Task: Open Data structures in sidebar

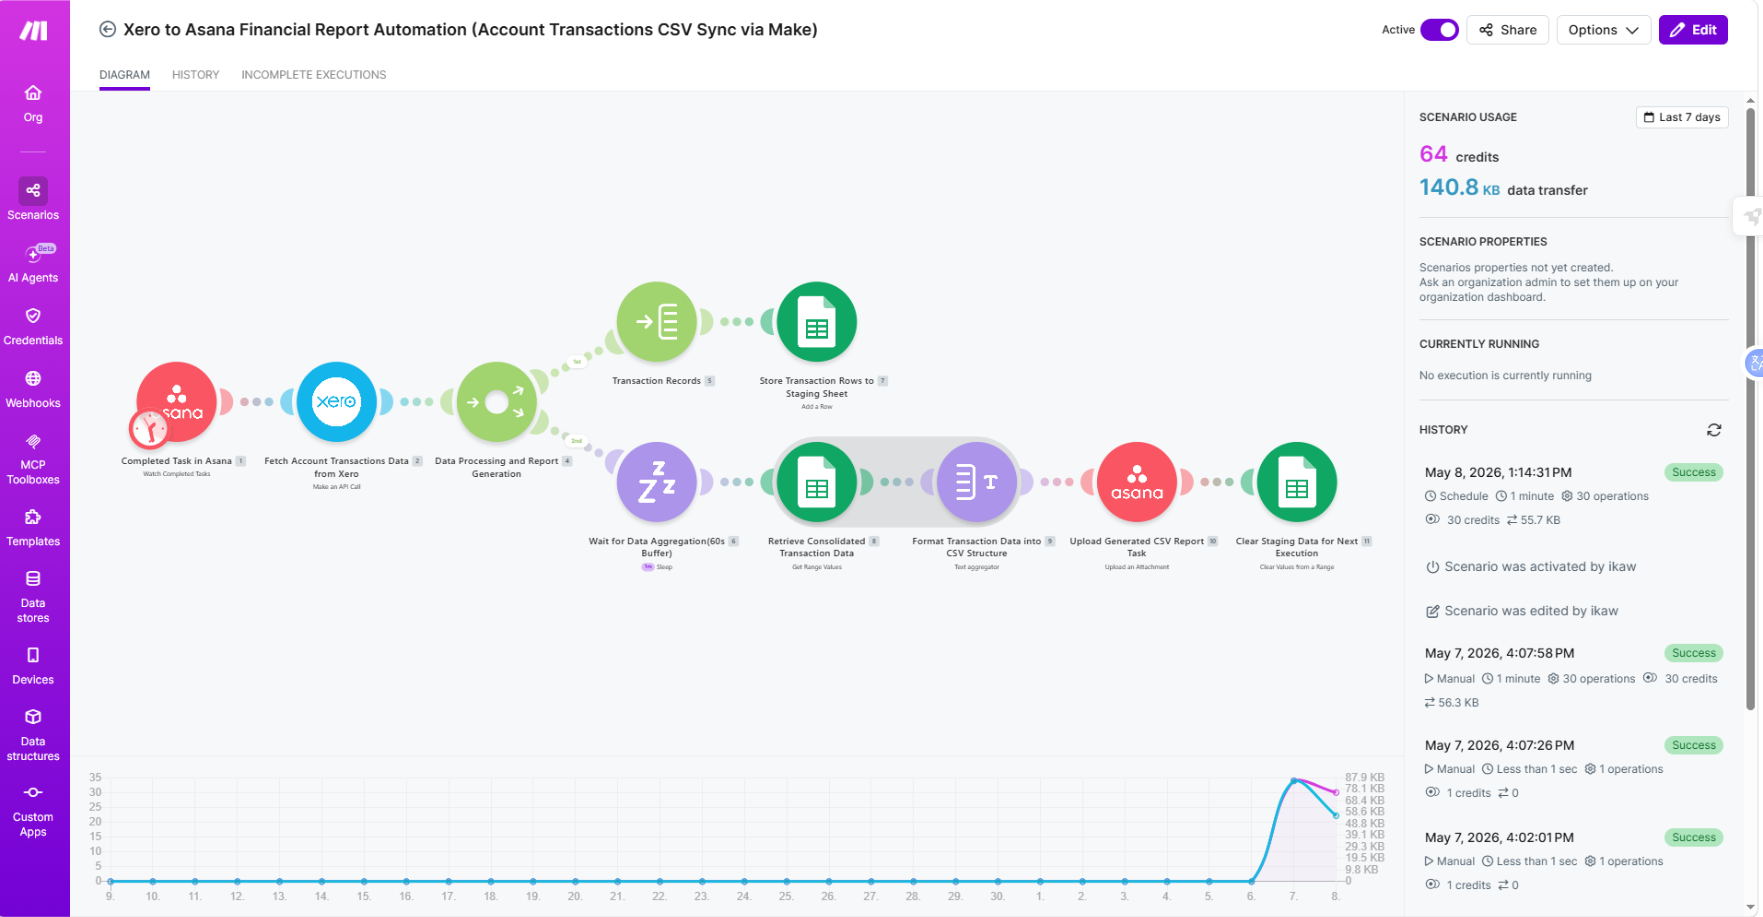Action: tap(33, 735)
